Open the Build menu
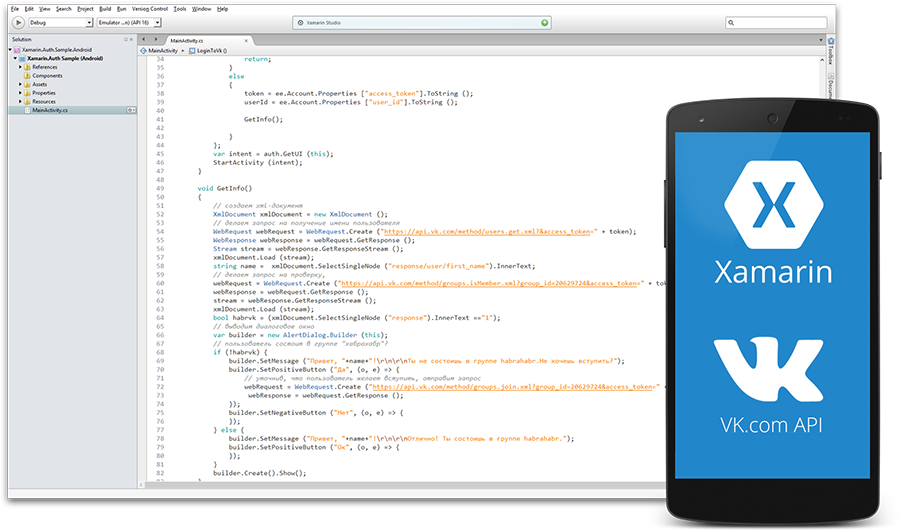Viewport: 900px width, 531px height. pos(105,9)
